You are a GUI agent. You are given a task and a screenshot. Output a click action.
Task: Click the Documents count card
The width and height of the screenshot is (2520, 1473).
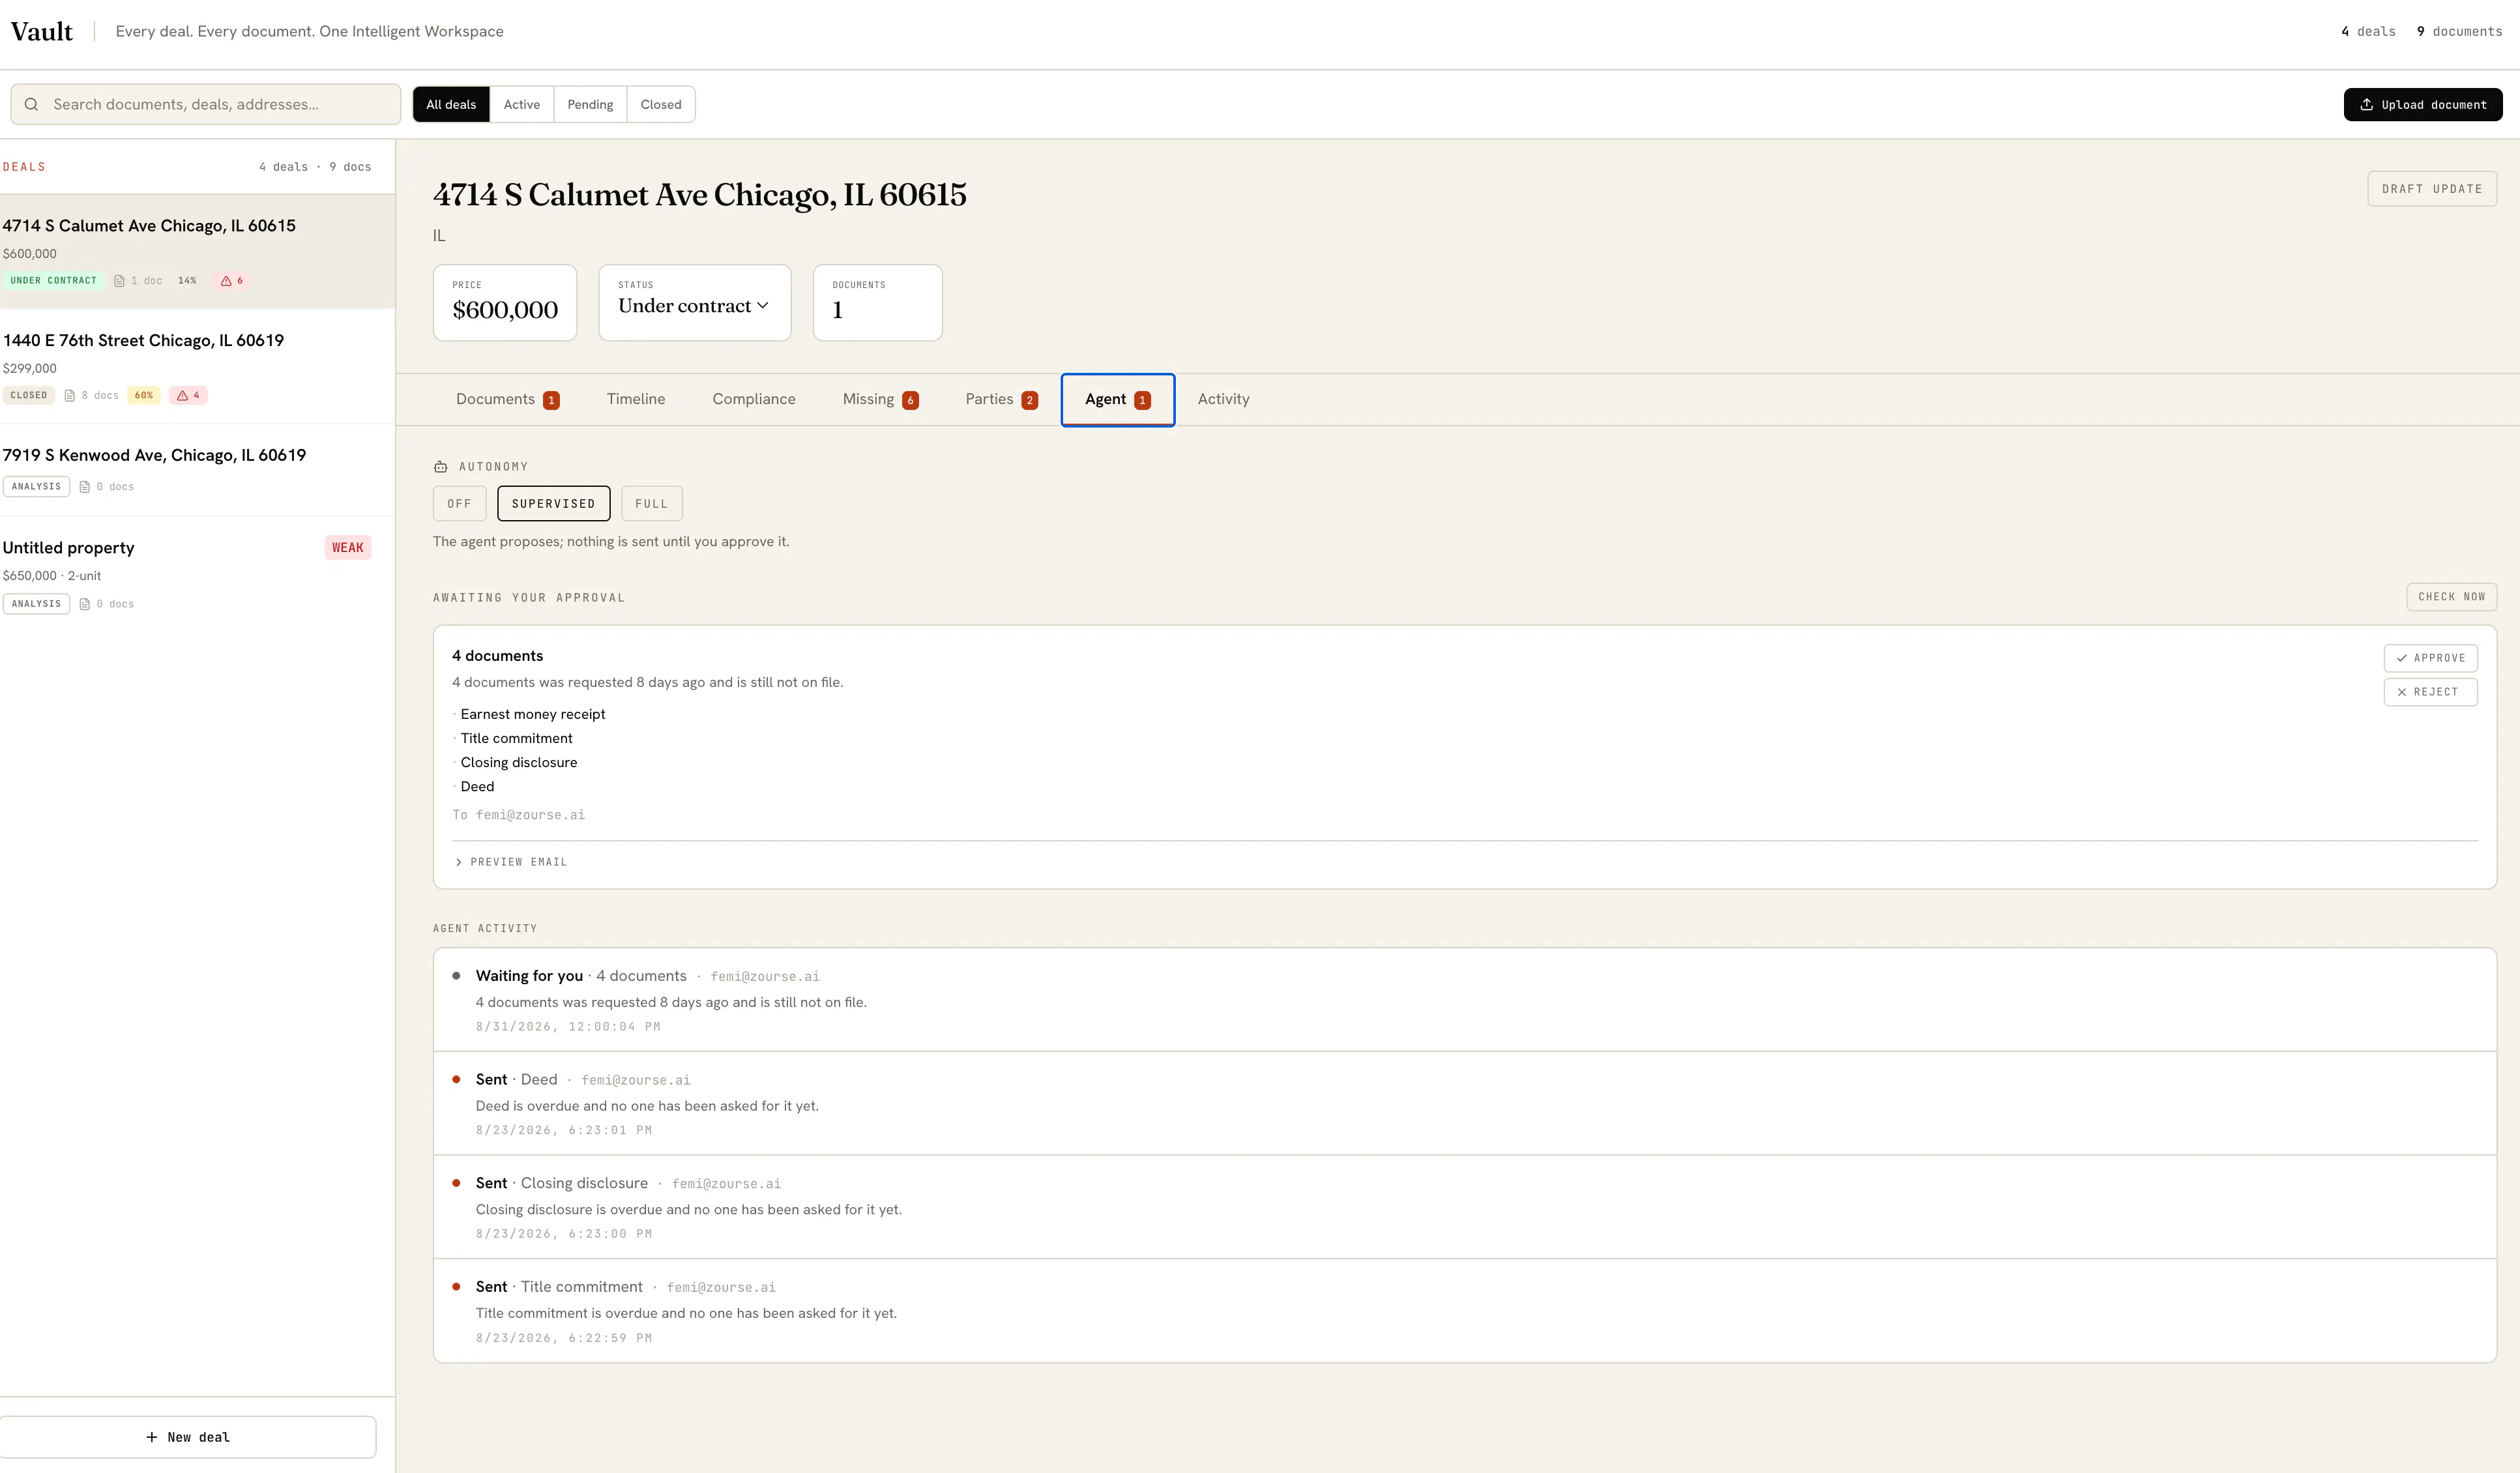click(x=877, y=303)
